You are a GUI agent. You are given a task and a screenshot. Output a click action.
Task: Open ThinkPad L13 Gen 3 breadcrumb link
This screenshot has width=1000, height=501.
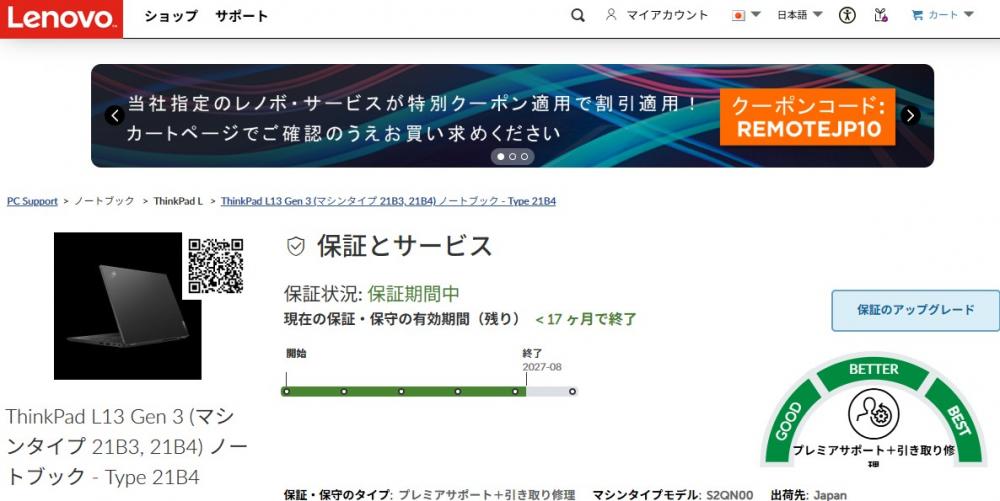tap(388, 201)
